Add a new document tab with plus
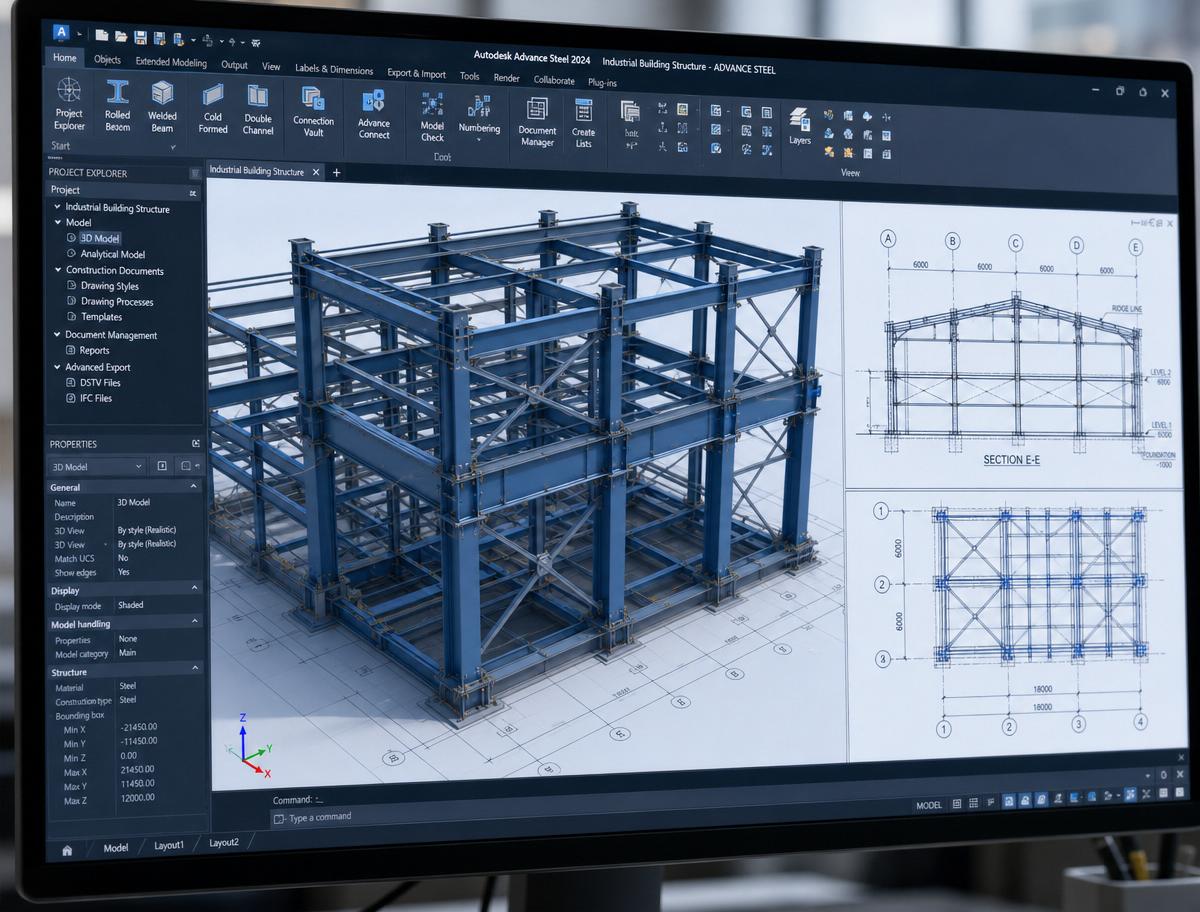The height and width of the screenshot is (912, 1200). 336,173
